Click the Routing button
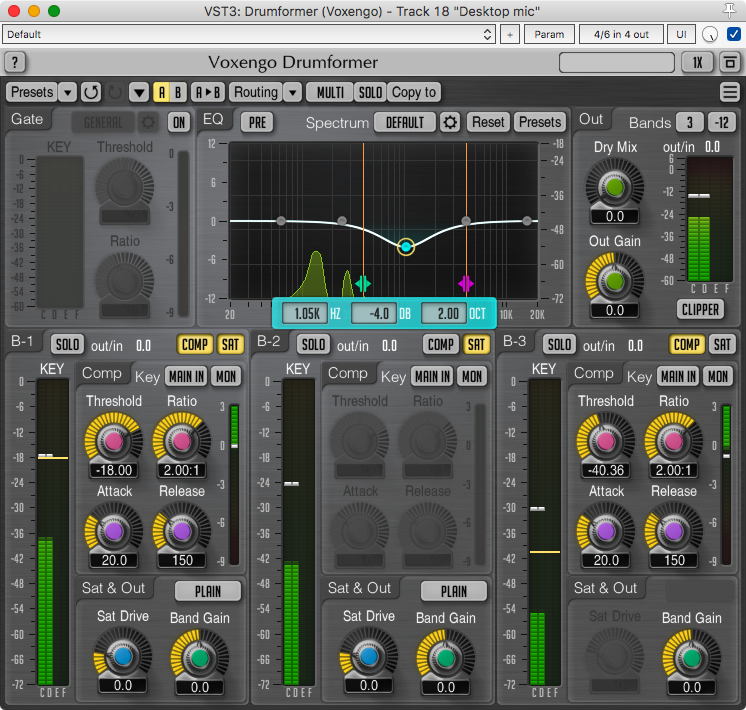Image resolution: width=746 pixels, height=710 pixels. [256, 92]
